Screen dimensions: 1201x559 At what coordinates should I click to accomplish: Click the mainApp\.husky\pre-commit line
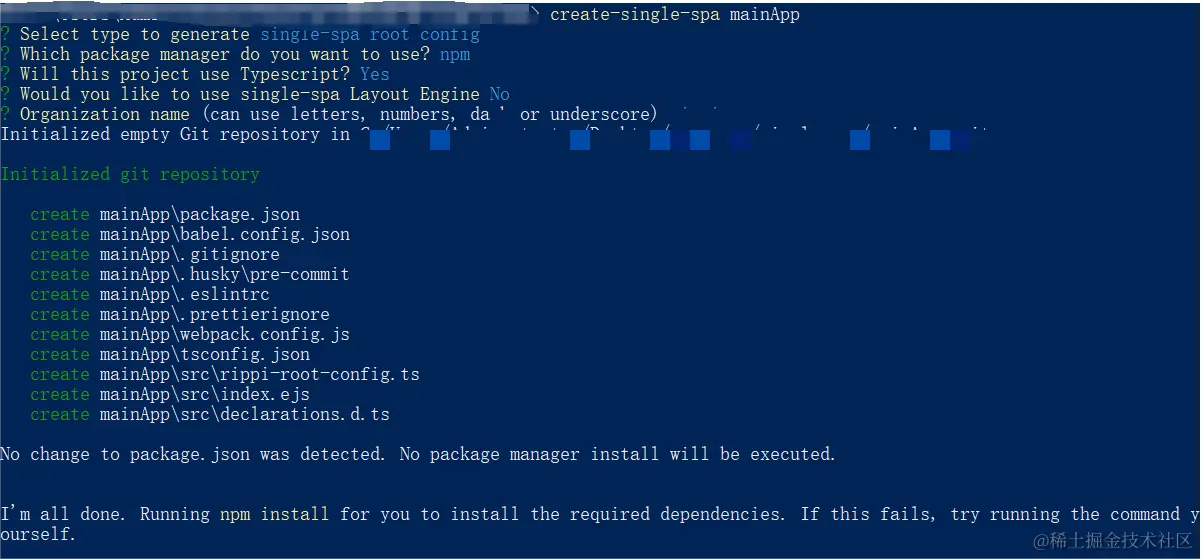pyautogui.click(x=190, y=274)
